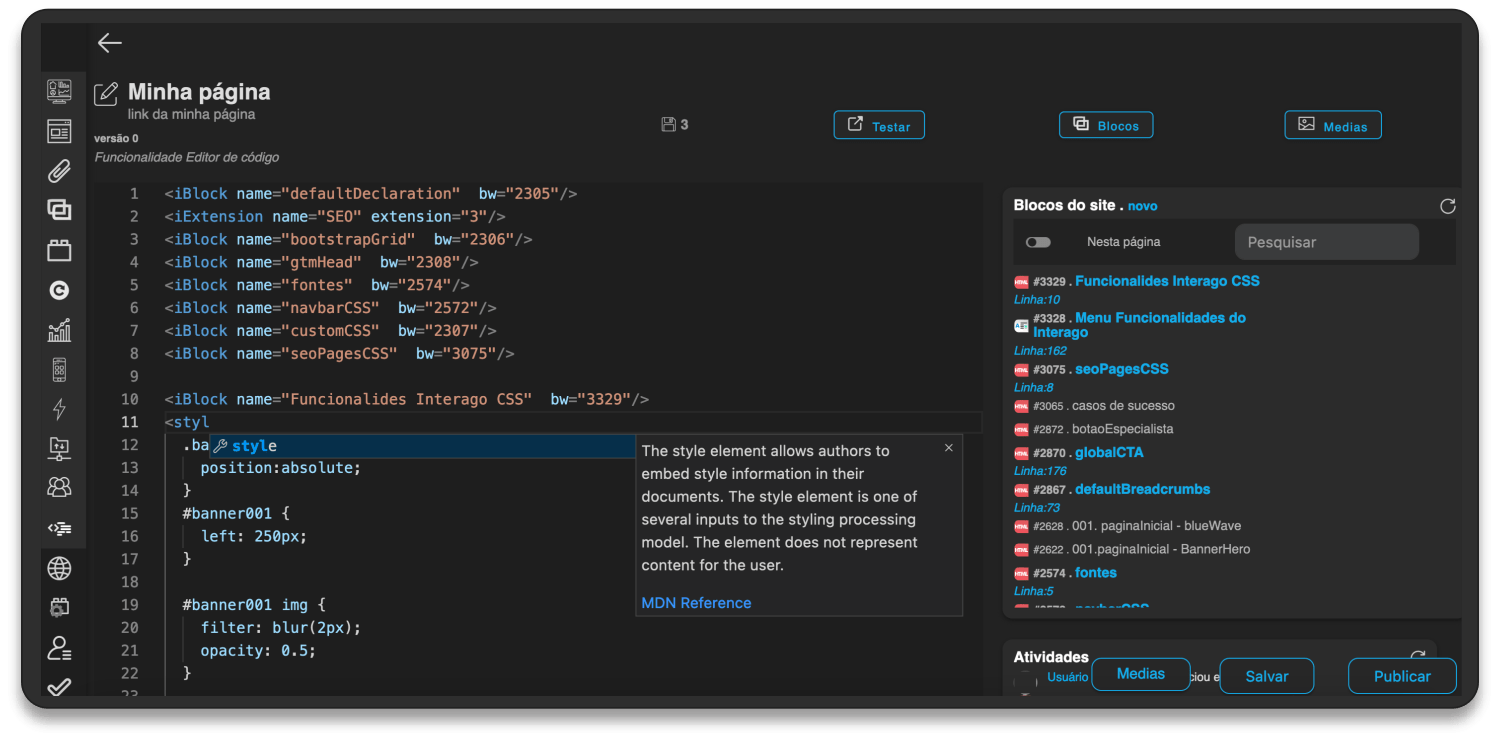The image size is (1500, 742).
Task: Refresh the Blocos do site panel
Action: (x=1447, y=206)
